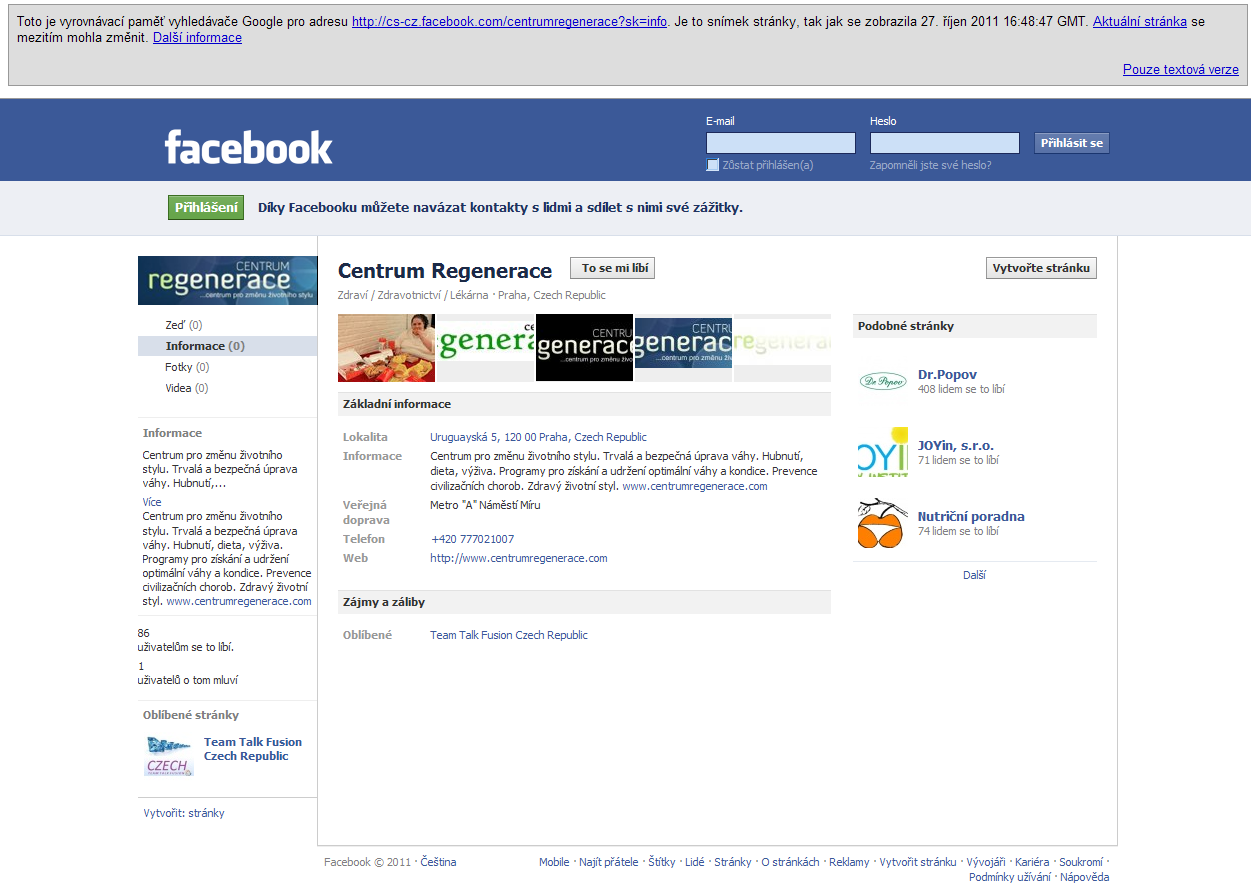Click the Centrum Regenerace profile picture
Viewport: 1251px width, 896px height.
[x=228, y=281]
